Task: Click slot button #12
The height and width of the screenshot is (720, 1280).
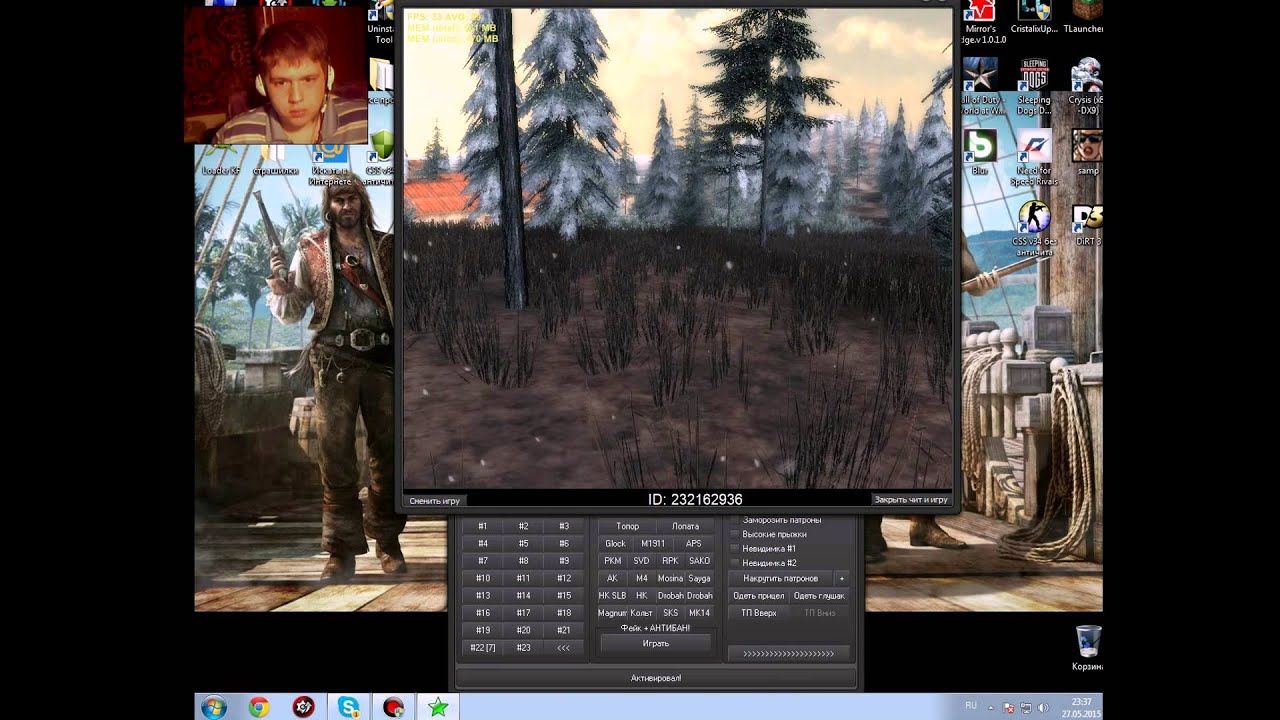Action: [x=564, y=578]
